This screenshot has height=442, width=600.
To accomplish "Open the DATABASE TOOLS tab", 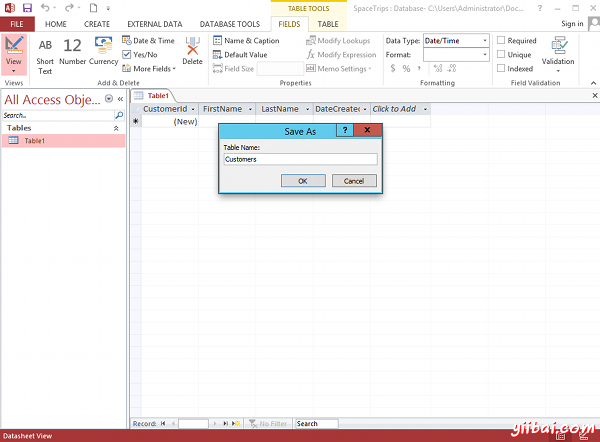I will click(230, 23).
